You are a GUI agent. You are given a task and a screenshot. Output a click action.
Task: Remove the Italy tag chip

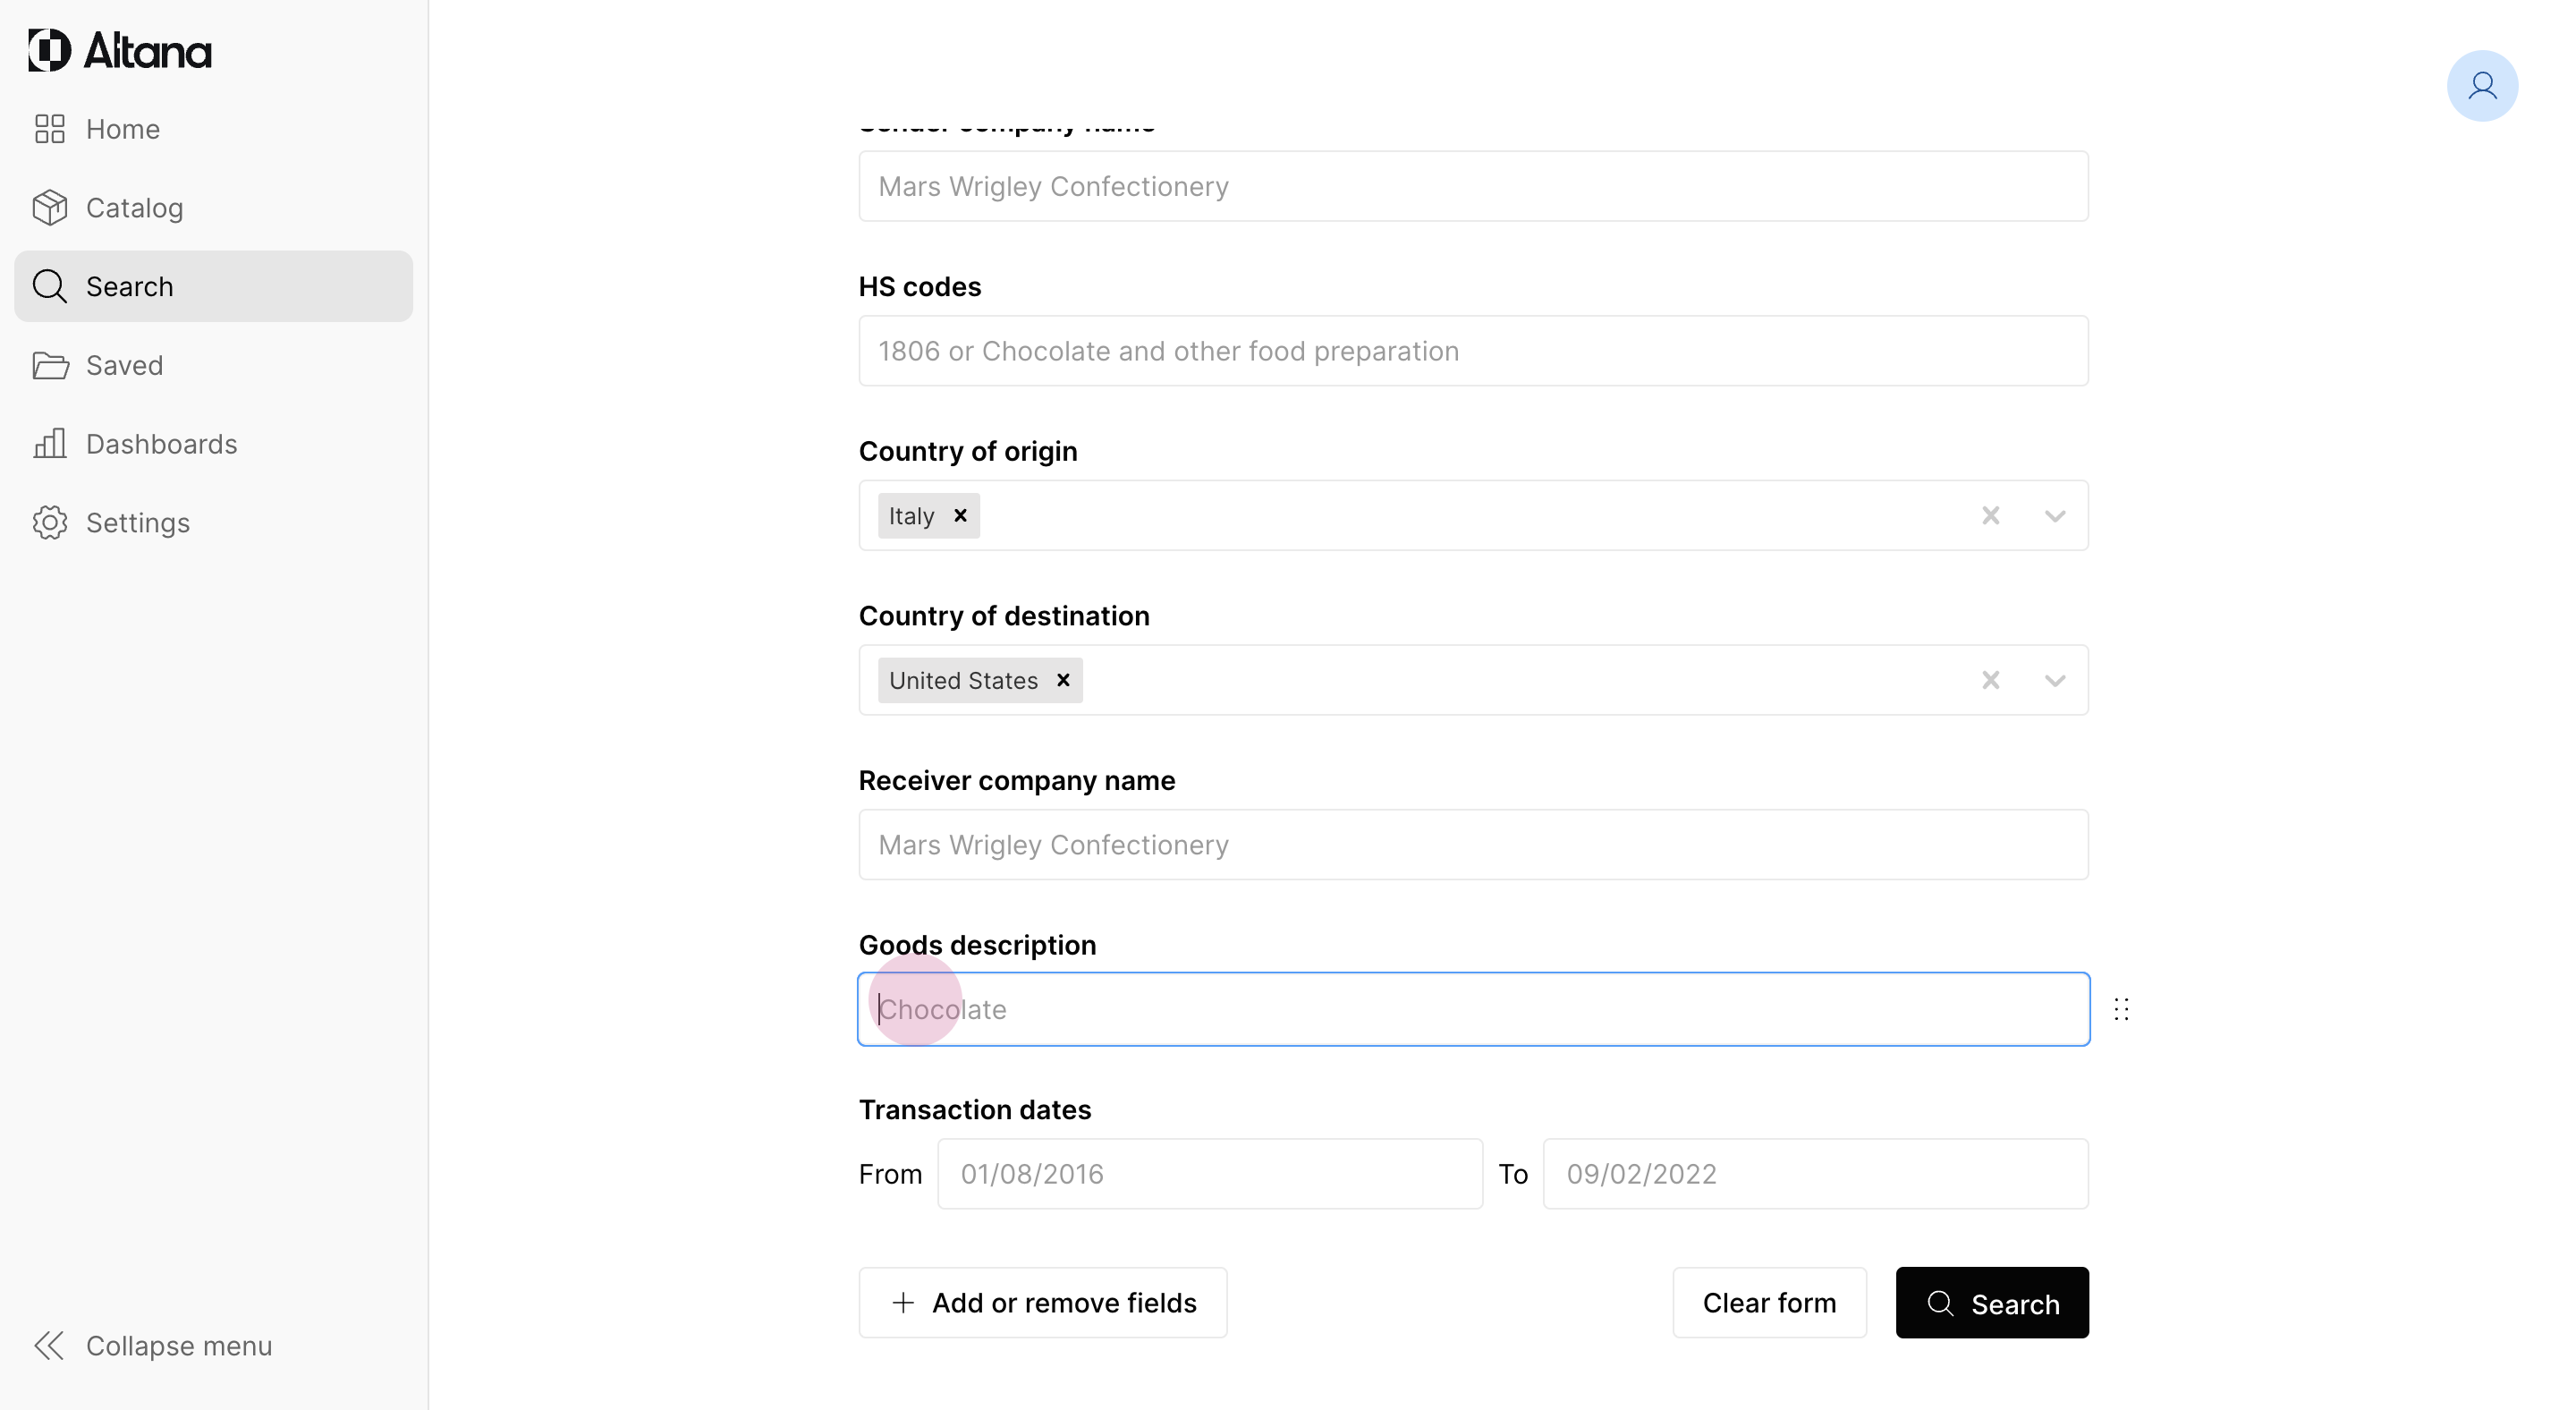pyautogui.click(x=960, y=515)
